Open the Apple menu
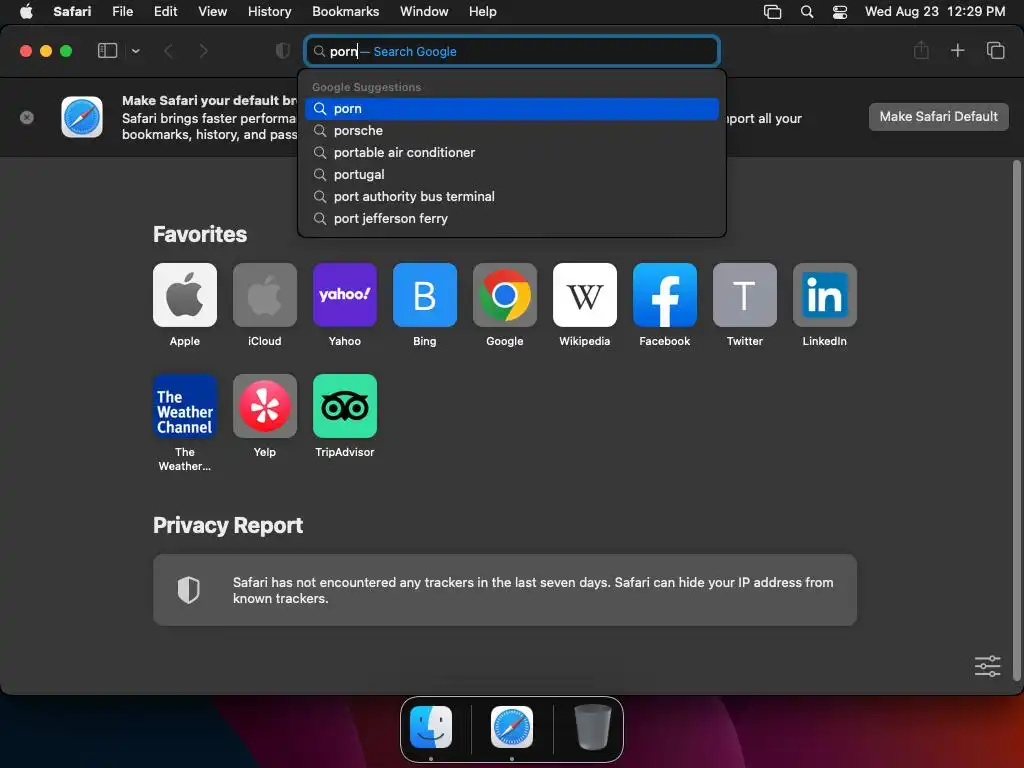1024x768 pixels. [x=26, y=12]
